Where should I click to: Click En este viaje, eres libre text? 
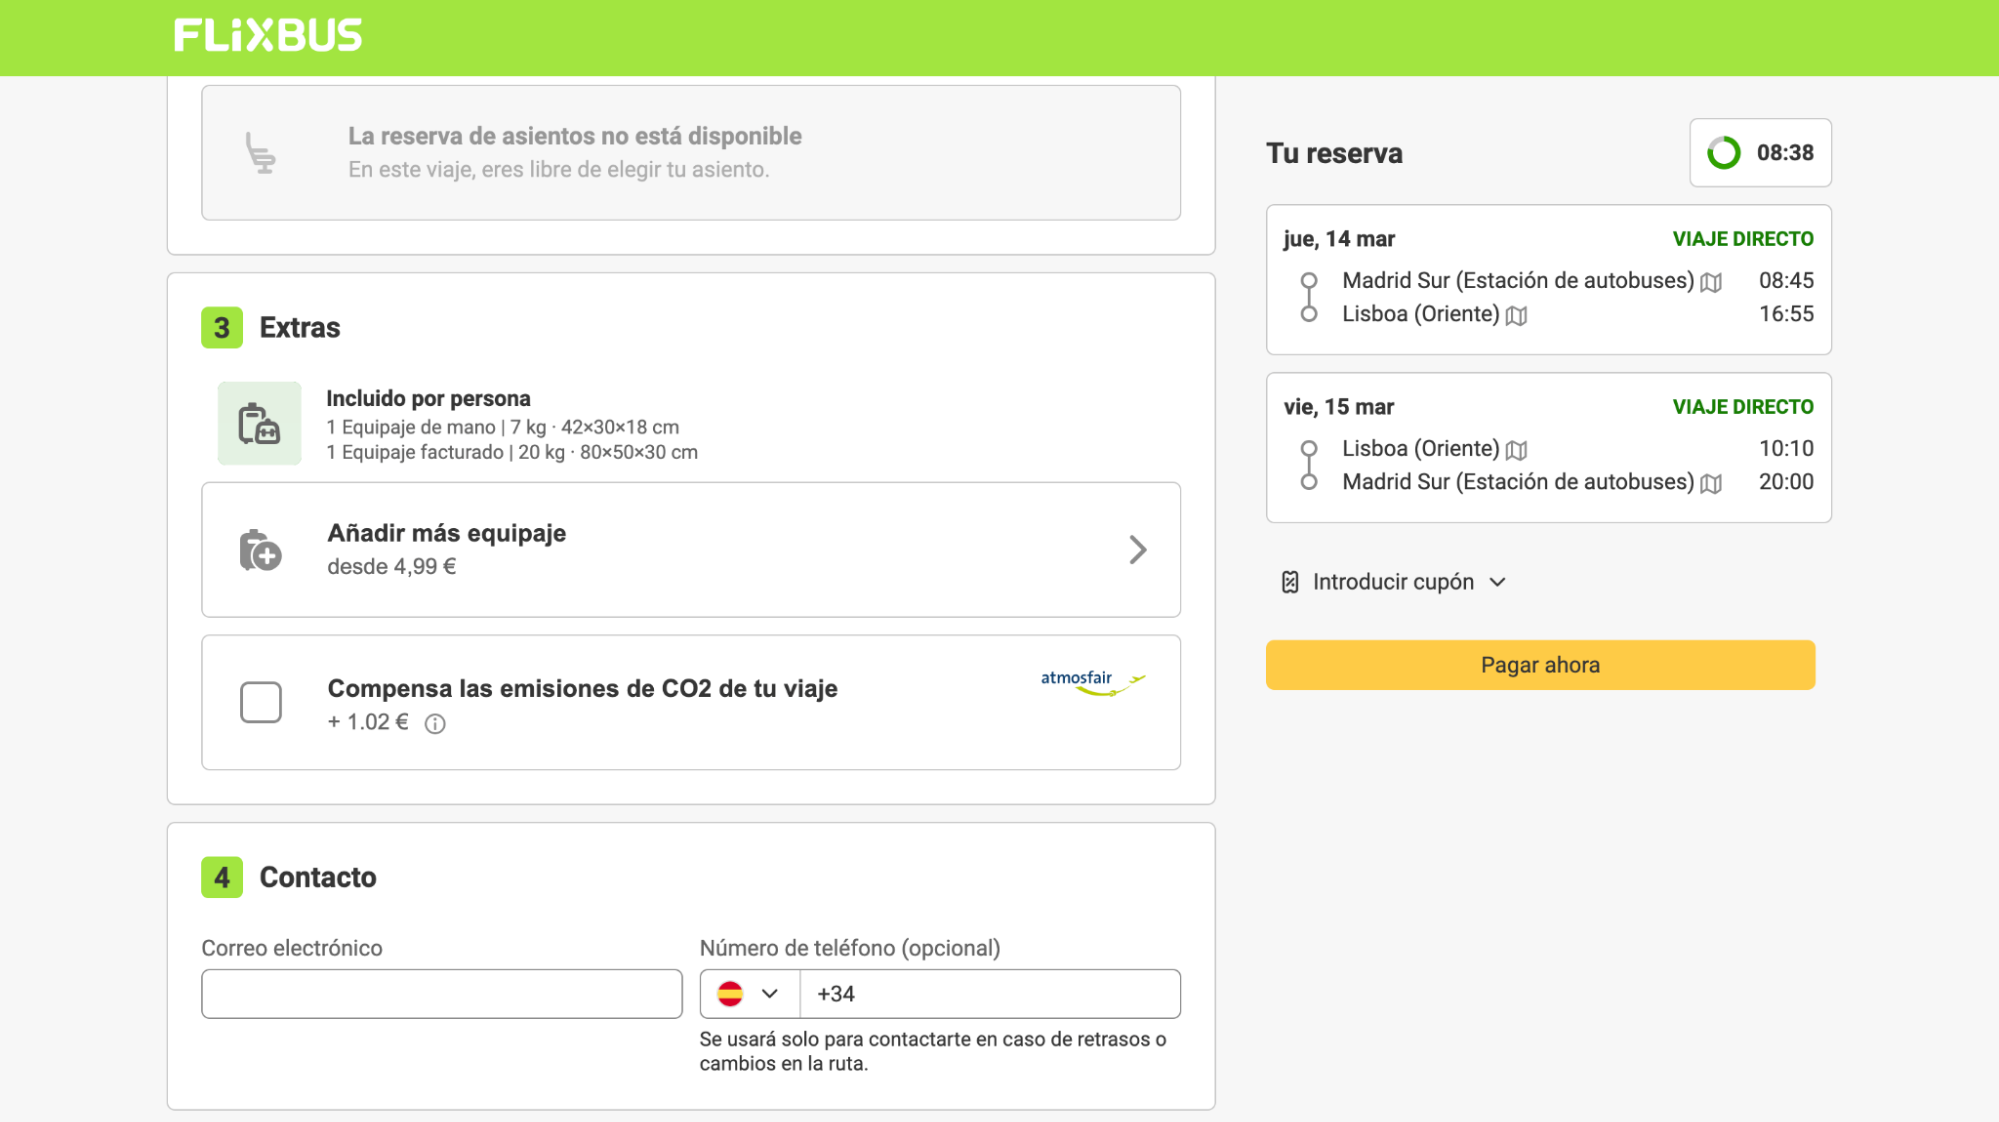(x=559, y=170)
